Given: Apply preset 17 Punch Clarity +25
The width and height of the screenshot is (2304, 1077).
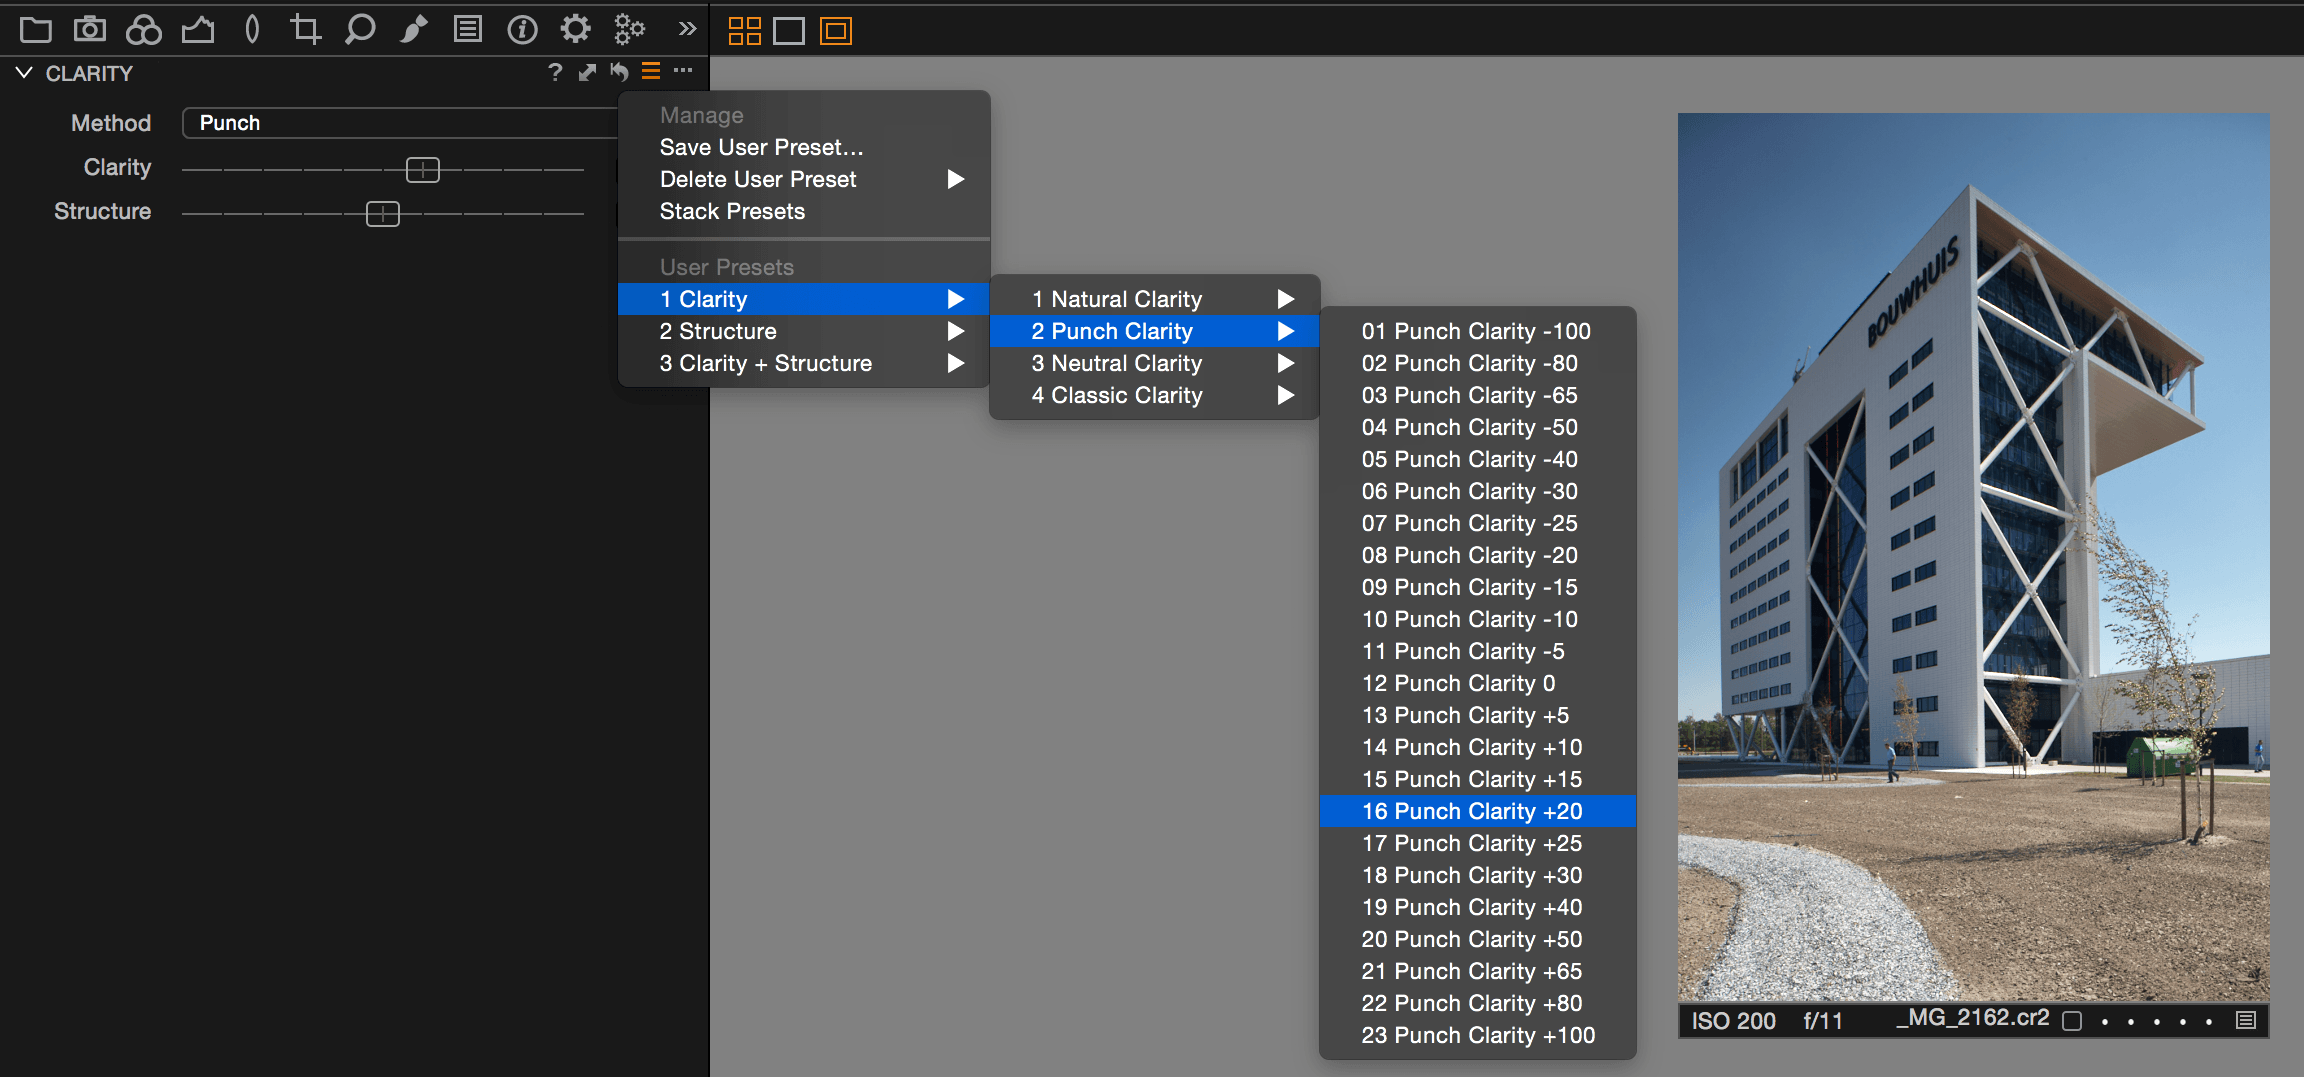Looking at the screenshot, I should [x=1478, y=843].
